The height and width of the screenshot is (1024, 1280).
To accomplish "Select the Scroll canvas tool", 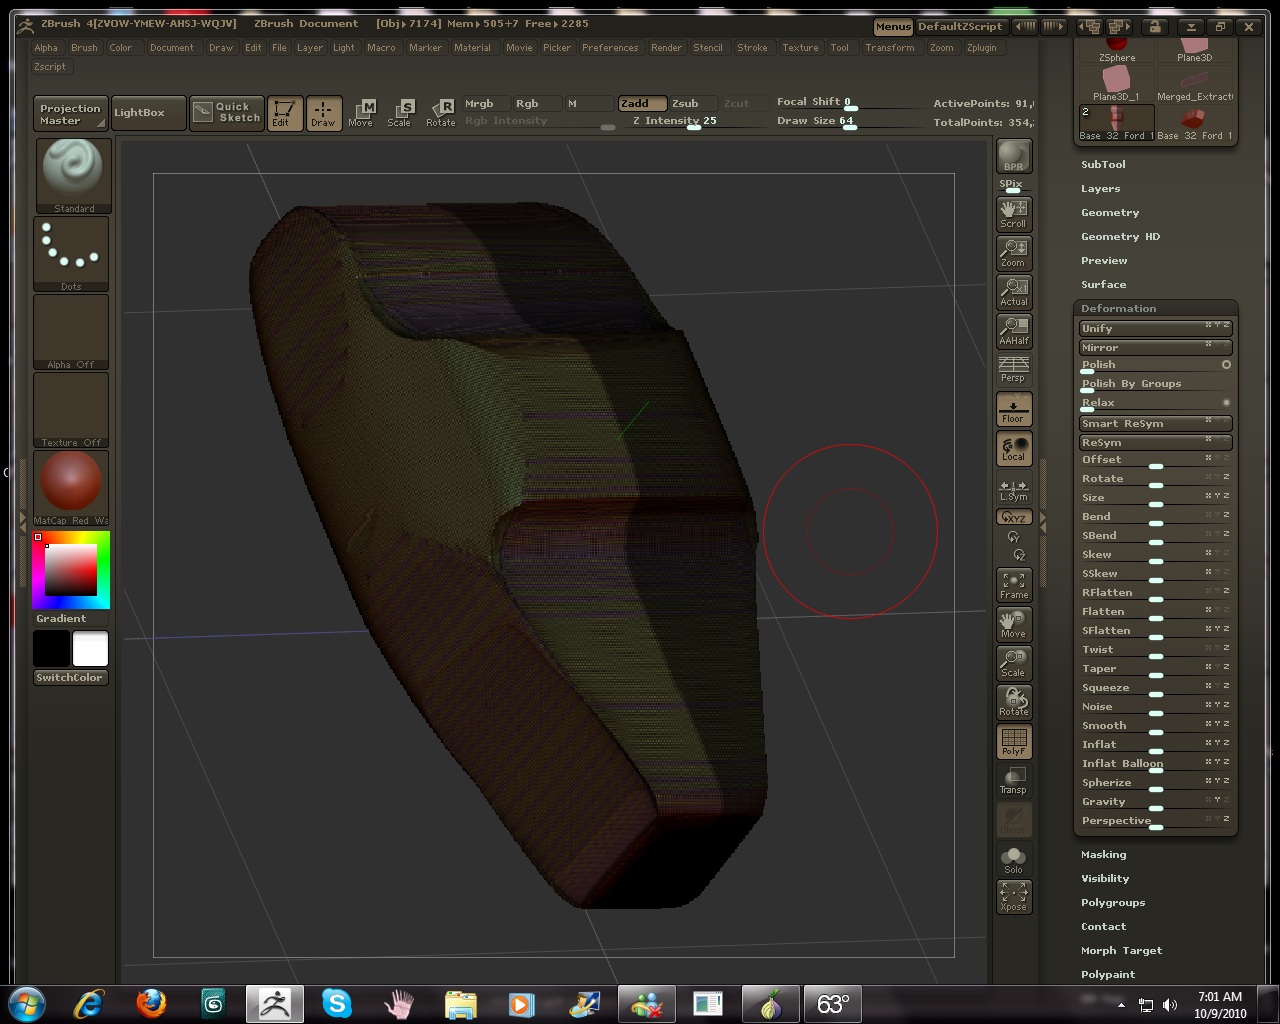I will coord(1013,213).
